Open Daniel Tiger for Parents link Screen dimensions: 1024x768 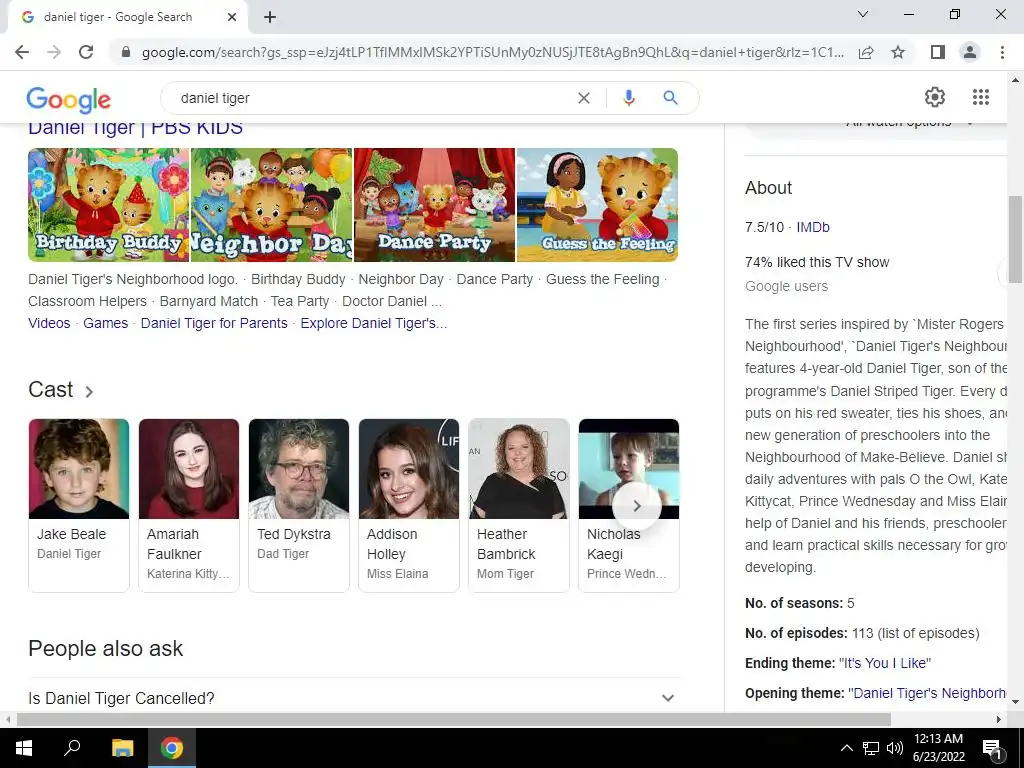tap(214, 323)
